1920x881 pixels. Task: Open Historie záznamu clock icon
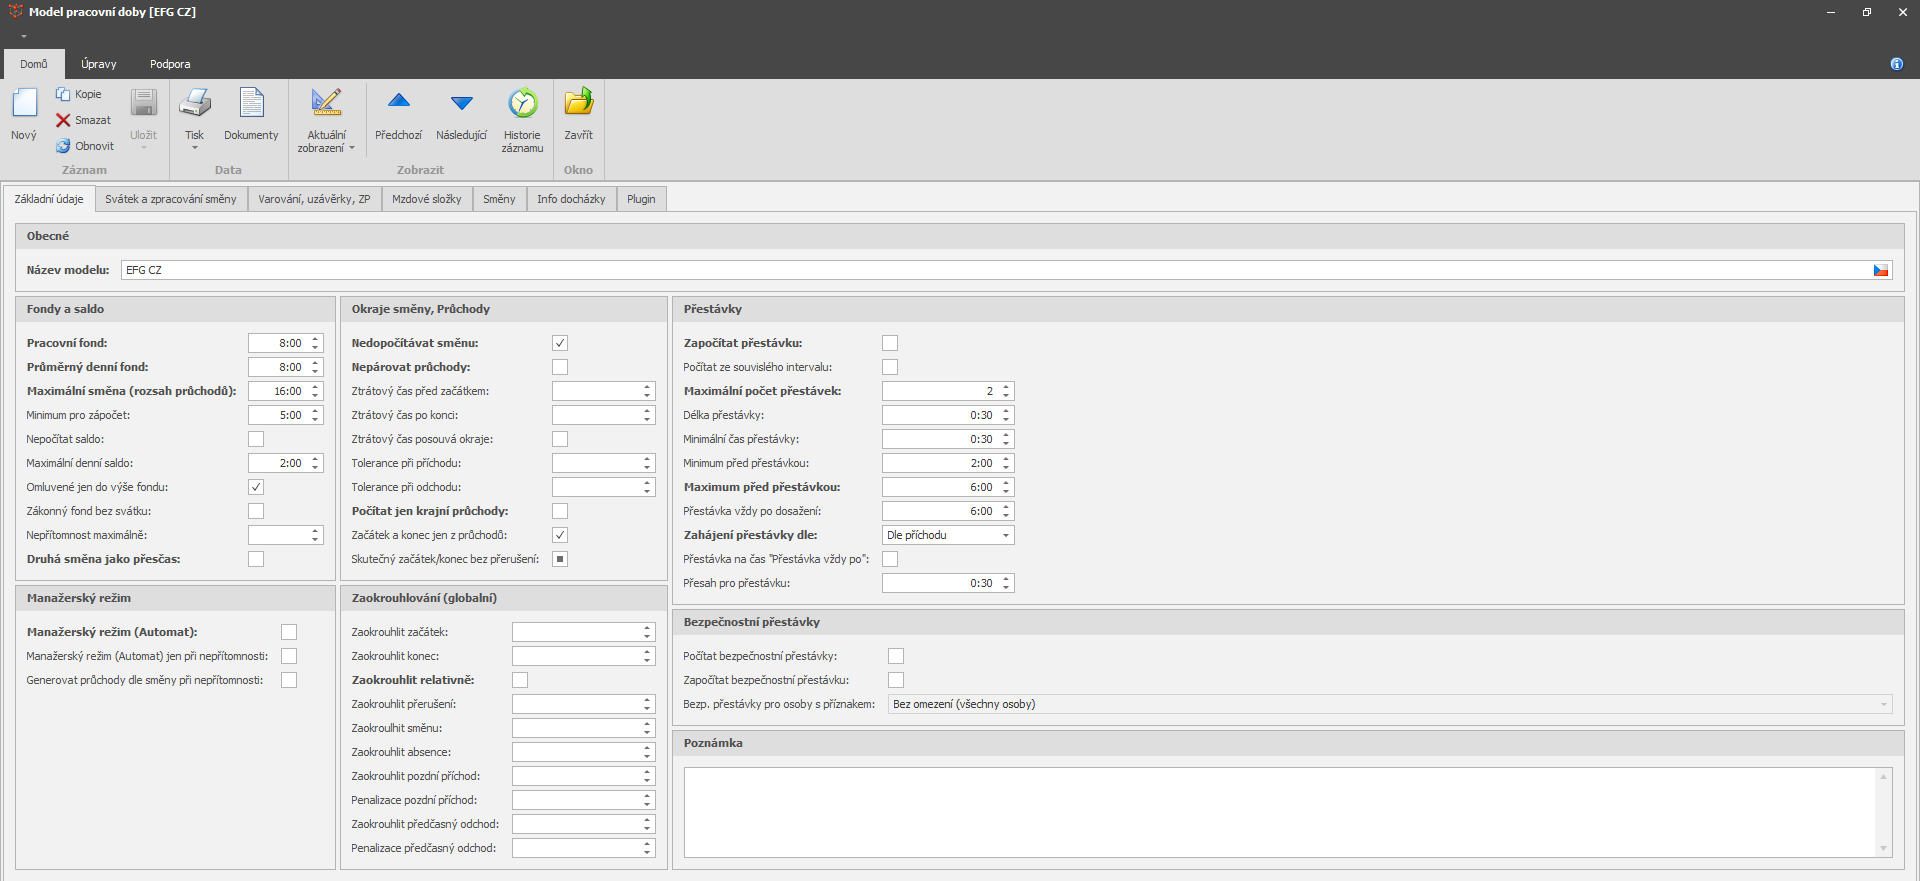(522, 103)
